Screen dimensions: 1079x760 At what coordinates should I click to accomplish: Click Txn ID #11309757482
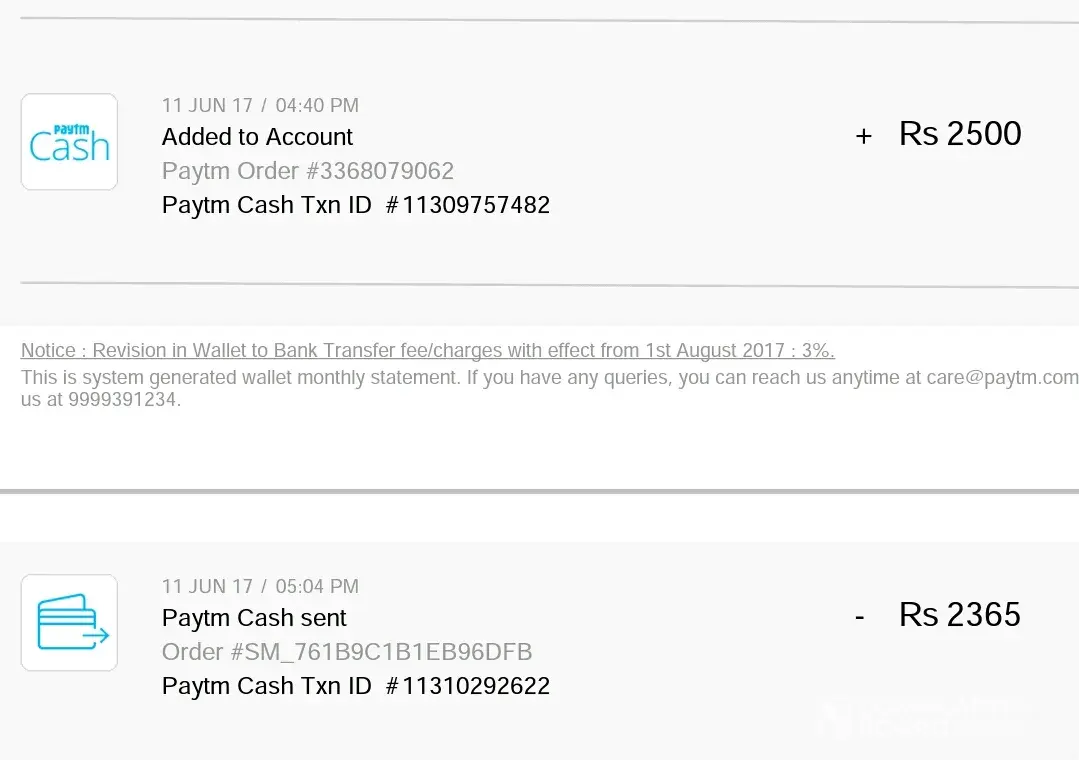467,205
